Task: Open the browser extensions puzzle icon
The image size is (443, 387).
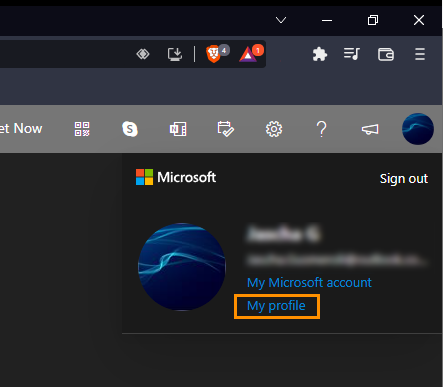Action: tap(320, 54)
